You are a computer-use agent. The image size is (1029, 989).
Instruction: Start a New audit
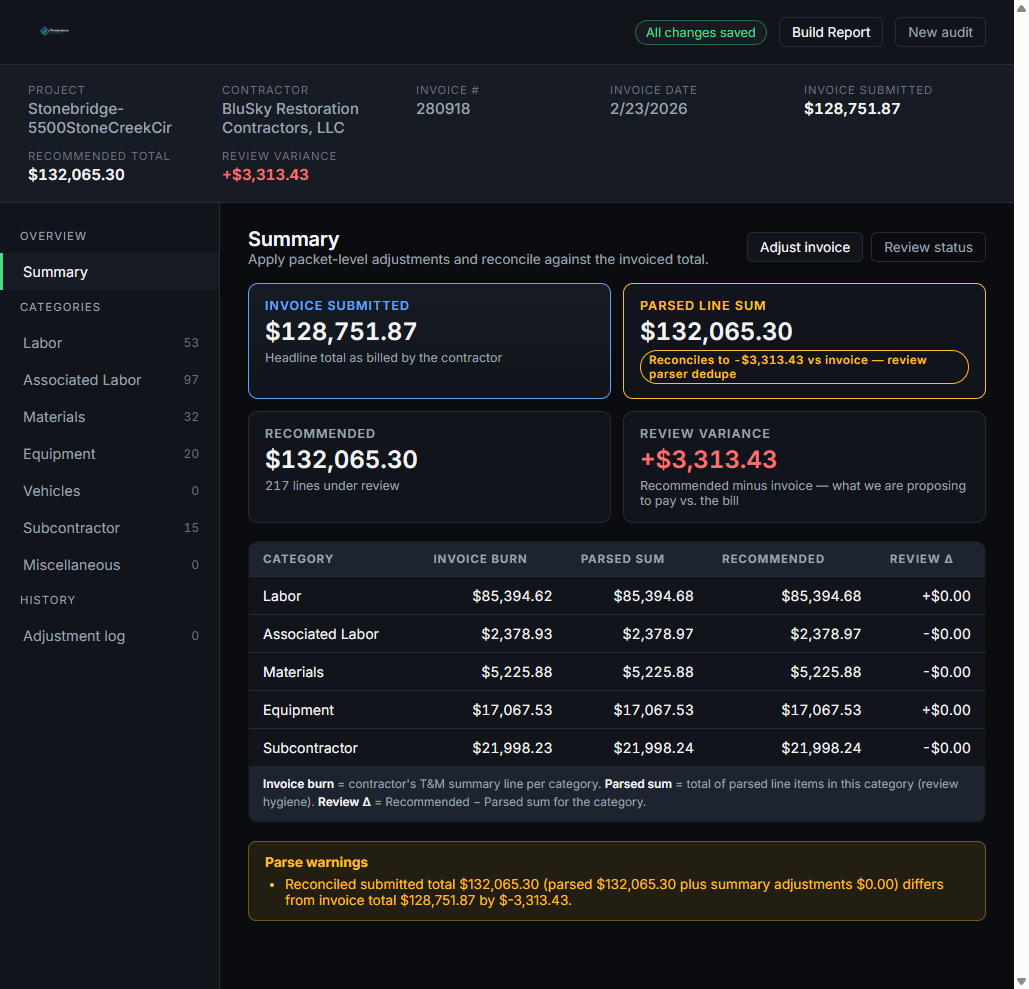pyautogui.click(x=940, y=32)
